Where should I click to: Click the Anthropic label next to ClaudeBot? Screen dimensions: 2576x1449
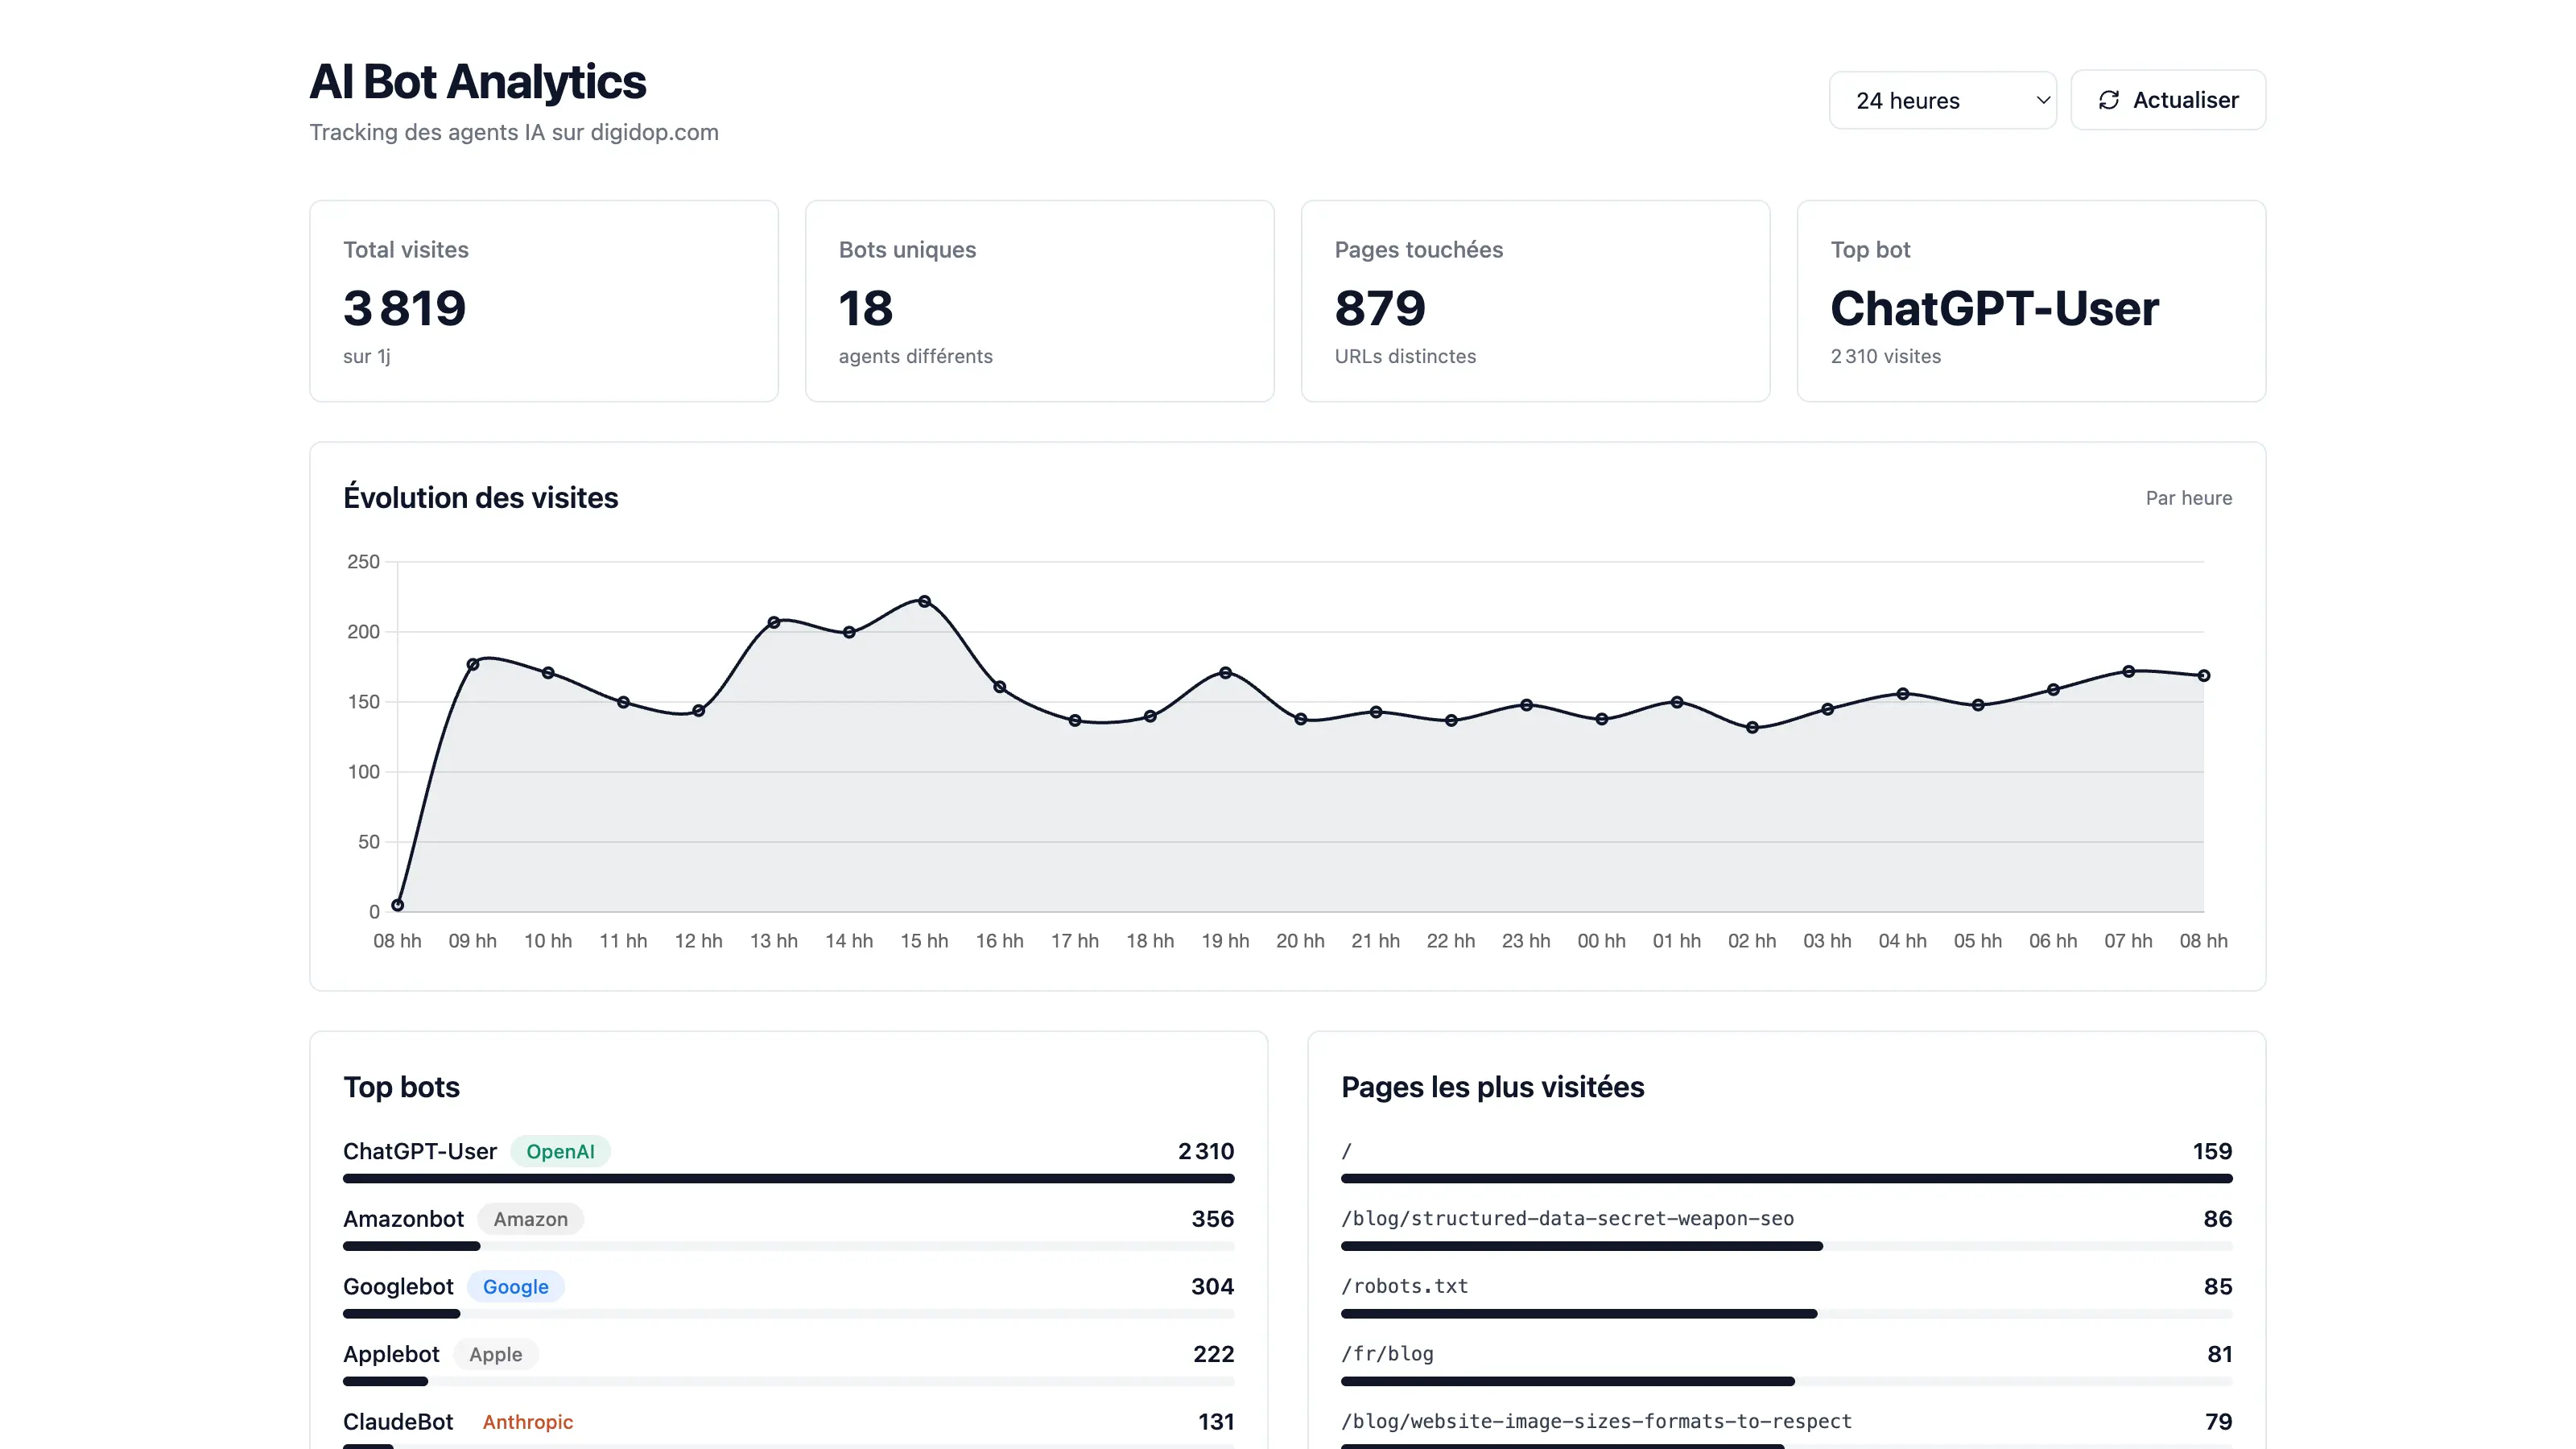527,1421
